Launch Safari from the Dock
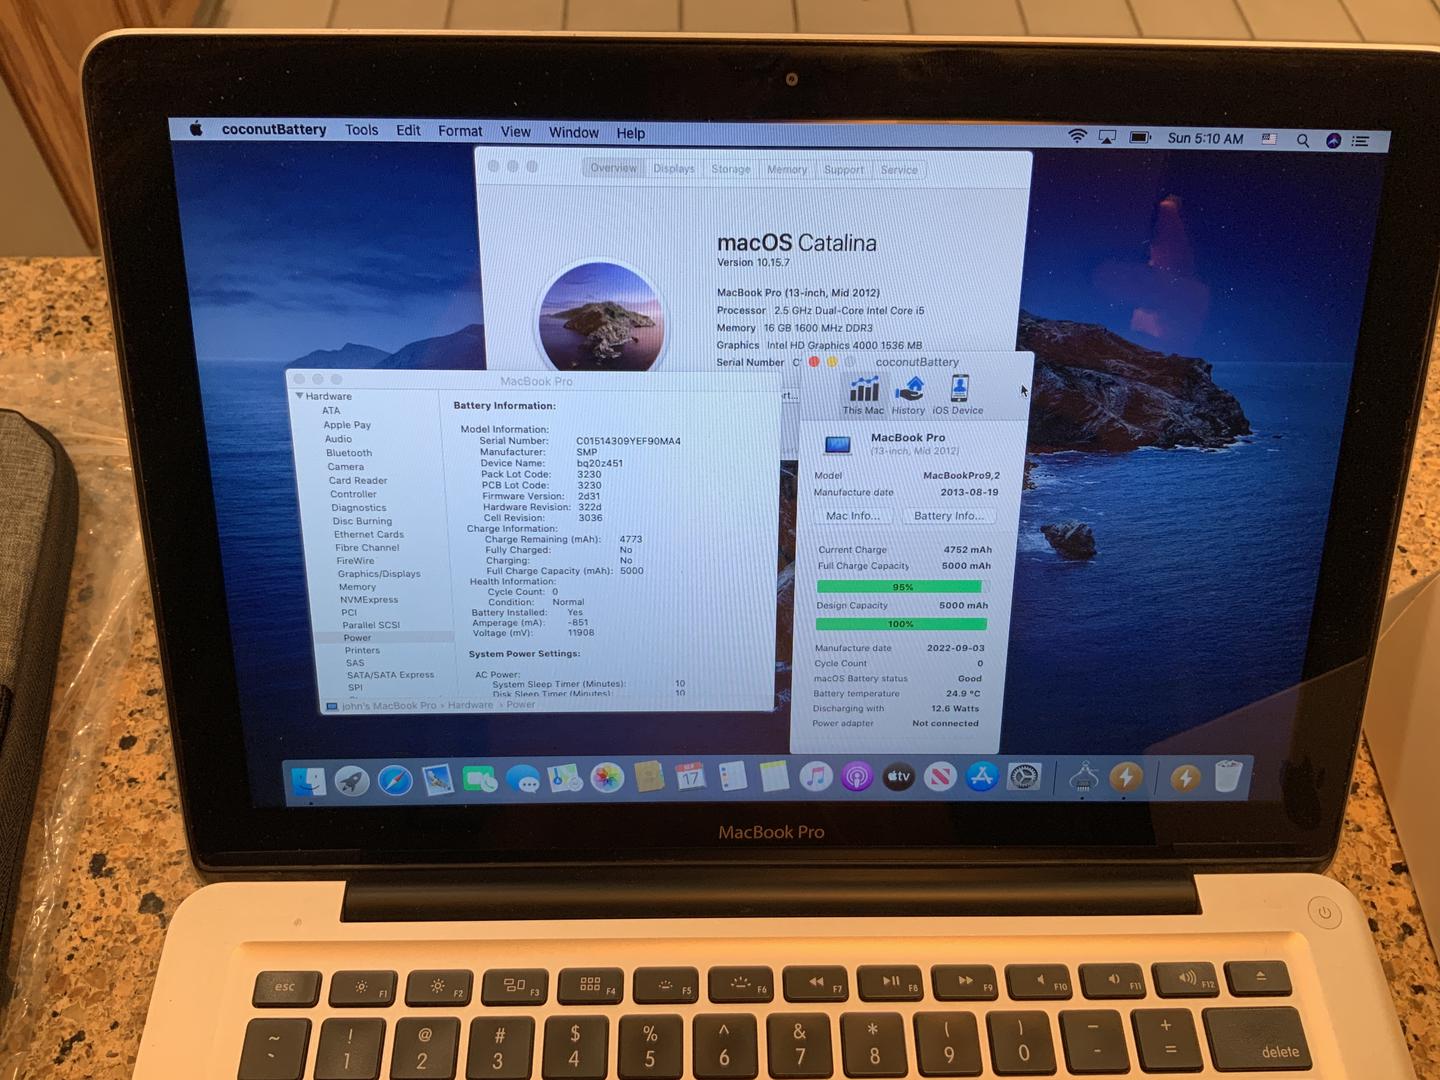1440x1080 pixels. 395,780
